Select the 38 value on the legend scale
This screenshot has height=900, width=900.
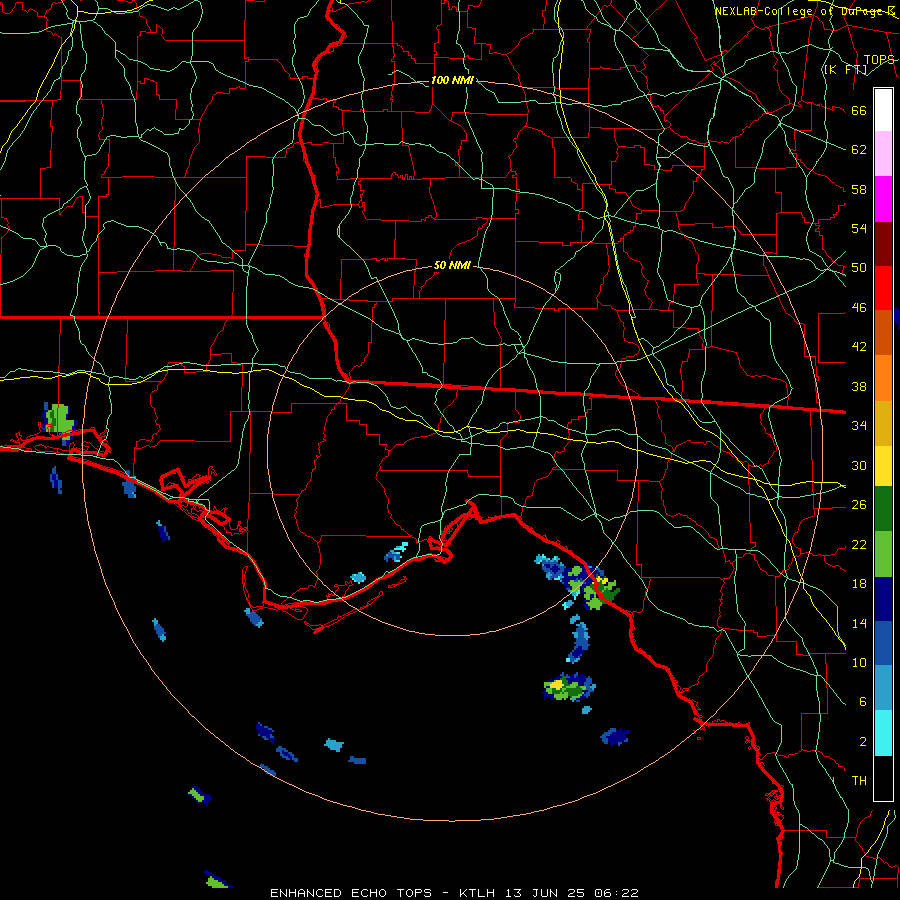click(859, 386)
